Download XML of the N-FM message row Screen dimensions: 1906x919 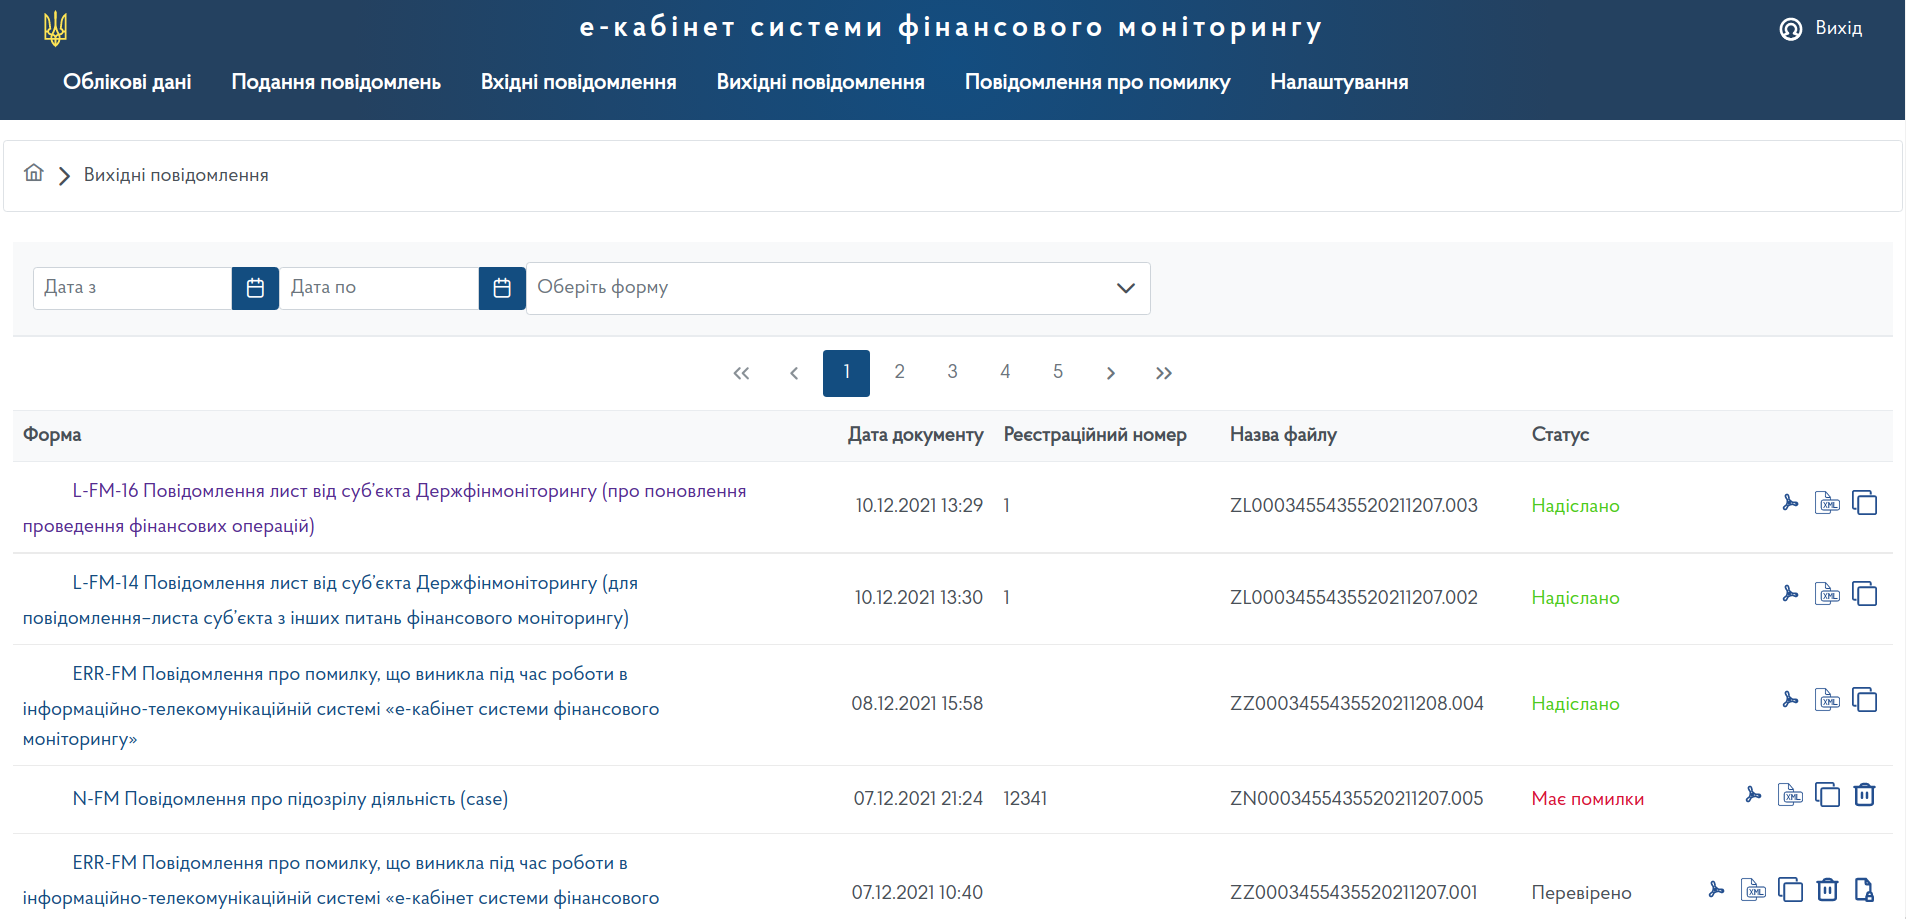point(1790,796)
